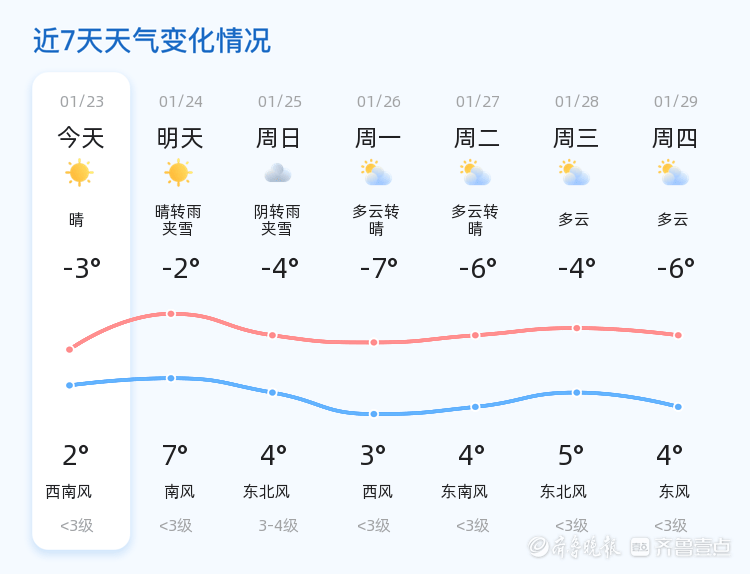Image resolution: width=750 pixels, height=574 pixels.
Task: Click the 阴转雨夹雪 weather description
Action: coord(277,220)
